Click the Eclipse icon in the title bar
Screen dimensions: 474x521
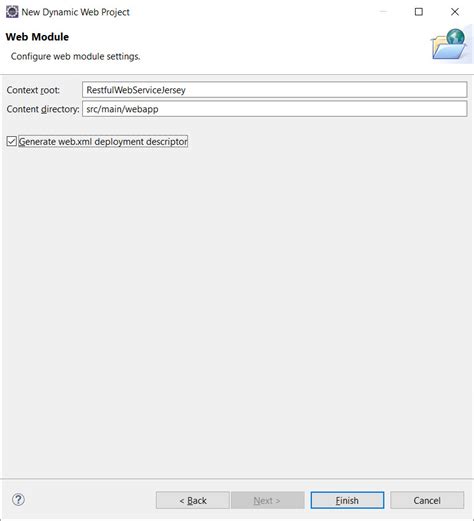pyautogui.click(x=12, y=12)
